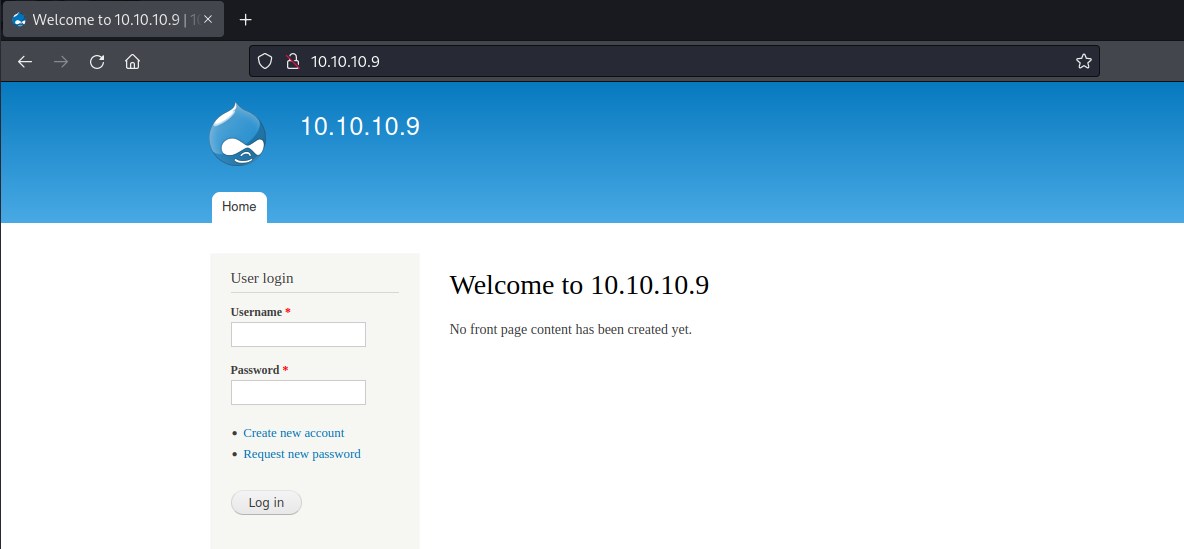Close the Welcome to 10.10.10.9 tab
1184x549 pixels.
point(208,20)
